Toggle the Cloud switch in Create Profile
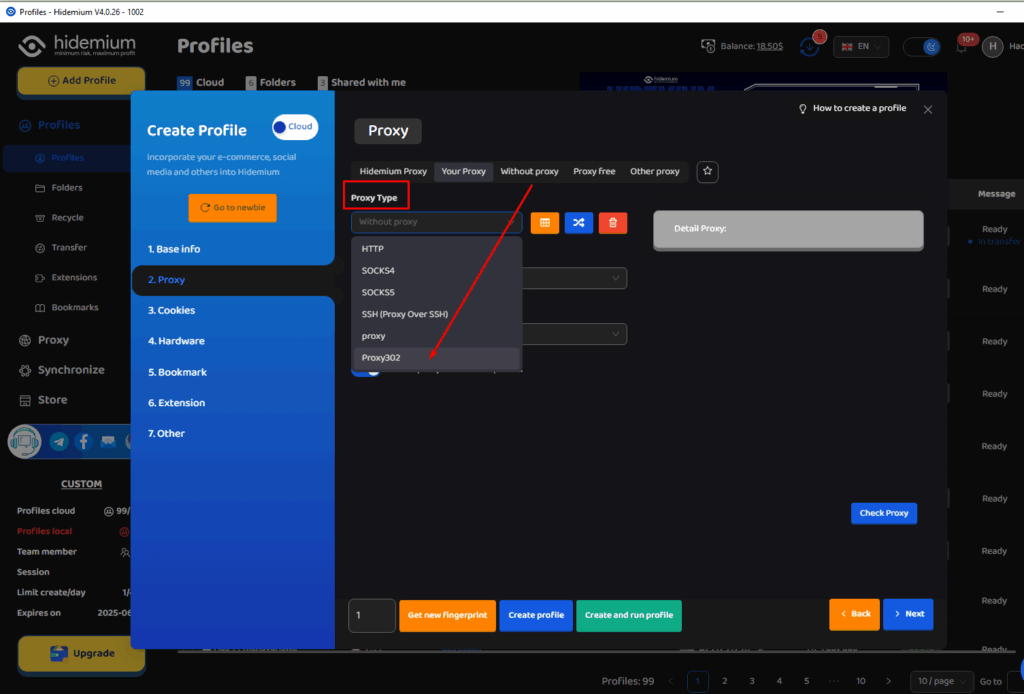This screenshot has width=1024, height=694. (x=295, y=127)
